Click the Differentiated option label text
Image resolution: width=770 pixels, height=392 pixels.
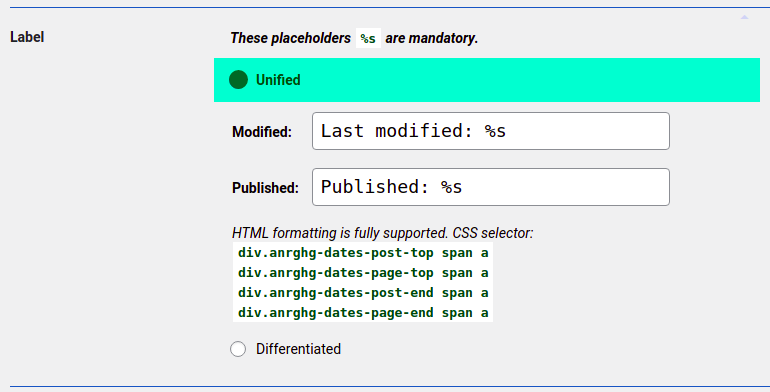point(298,349)
